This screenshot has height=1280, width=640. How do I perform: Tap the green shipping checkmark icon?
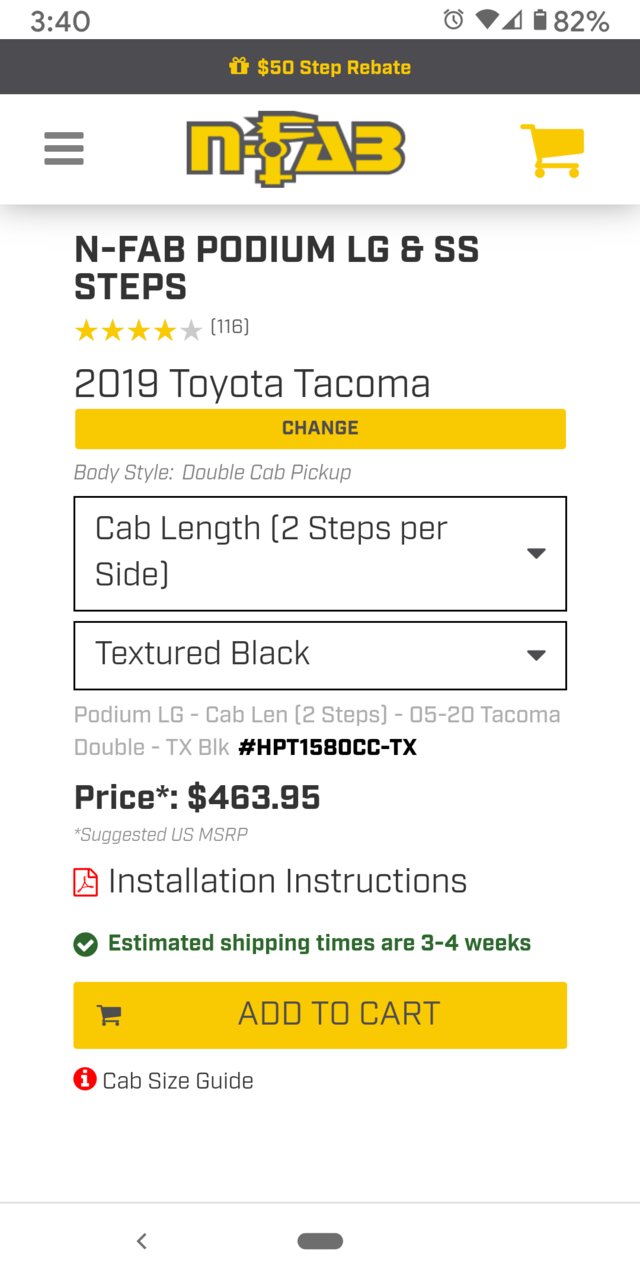tap(86, 944)
